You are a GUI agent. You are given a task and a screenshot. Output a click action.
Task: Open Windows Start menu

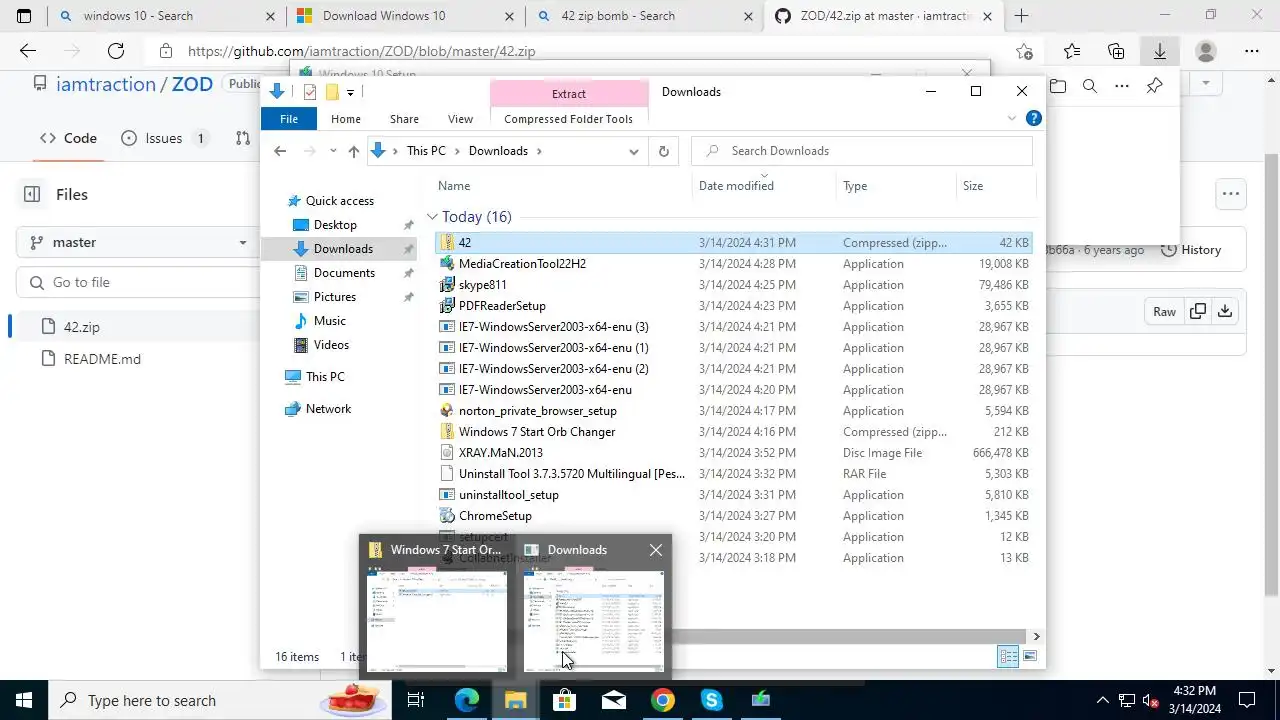coord(24,700)
